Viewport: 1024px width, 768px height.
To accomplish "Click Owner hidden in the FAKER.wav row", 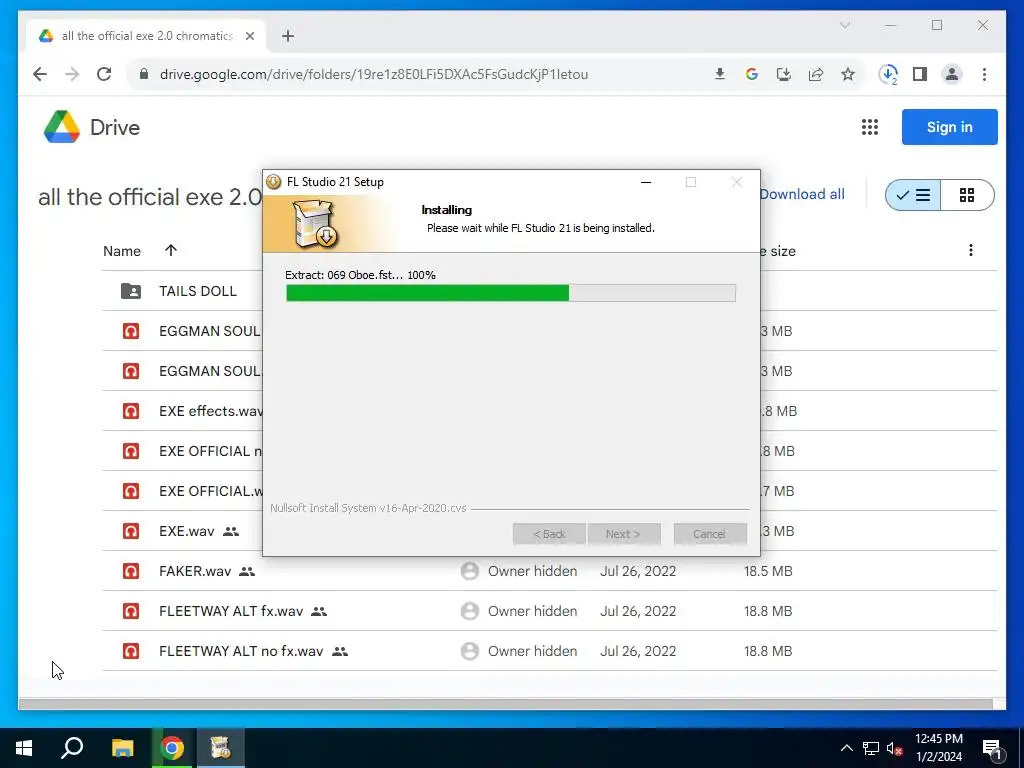I will (532, 571).
